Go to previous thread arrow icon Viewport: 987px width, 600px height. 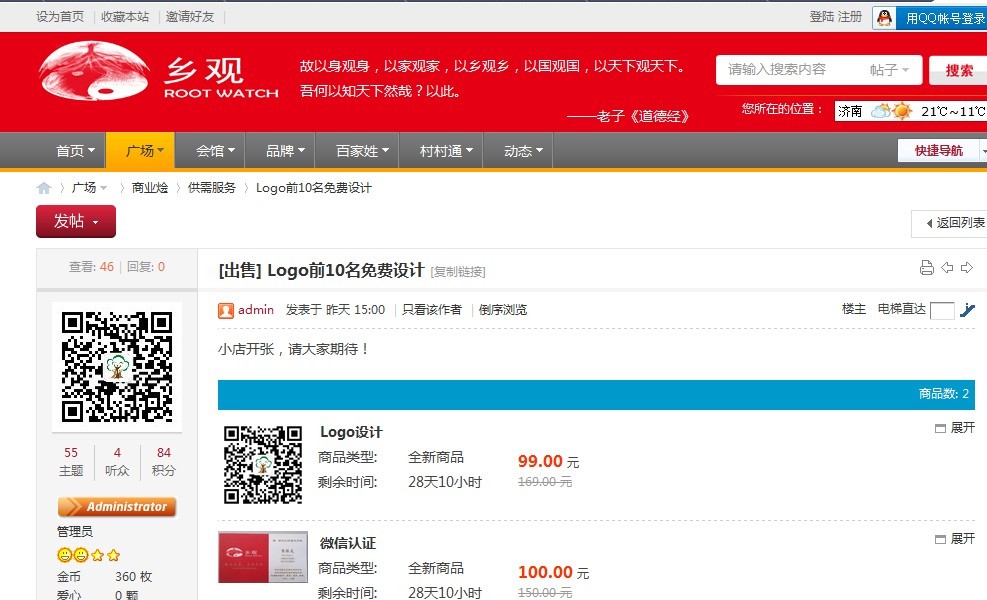[x=947, y=268]
